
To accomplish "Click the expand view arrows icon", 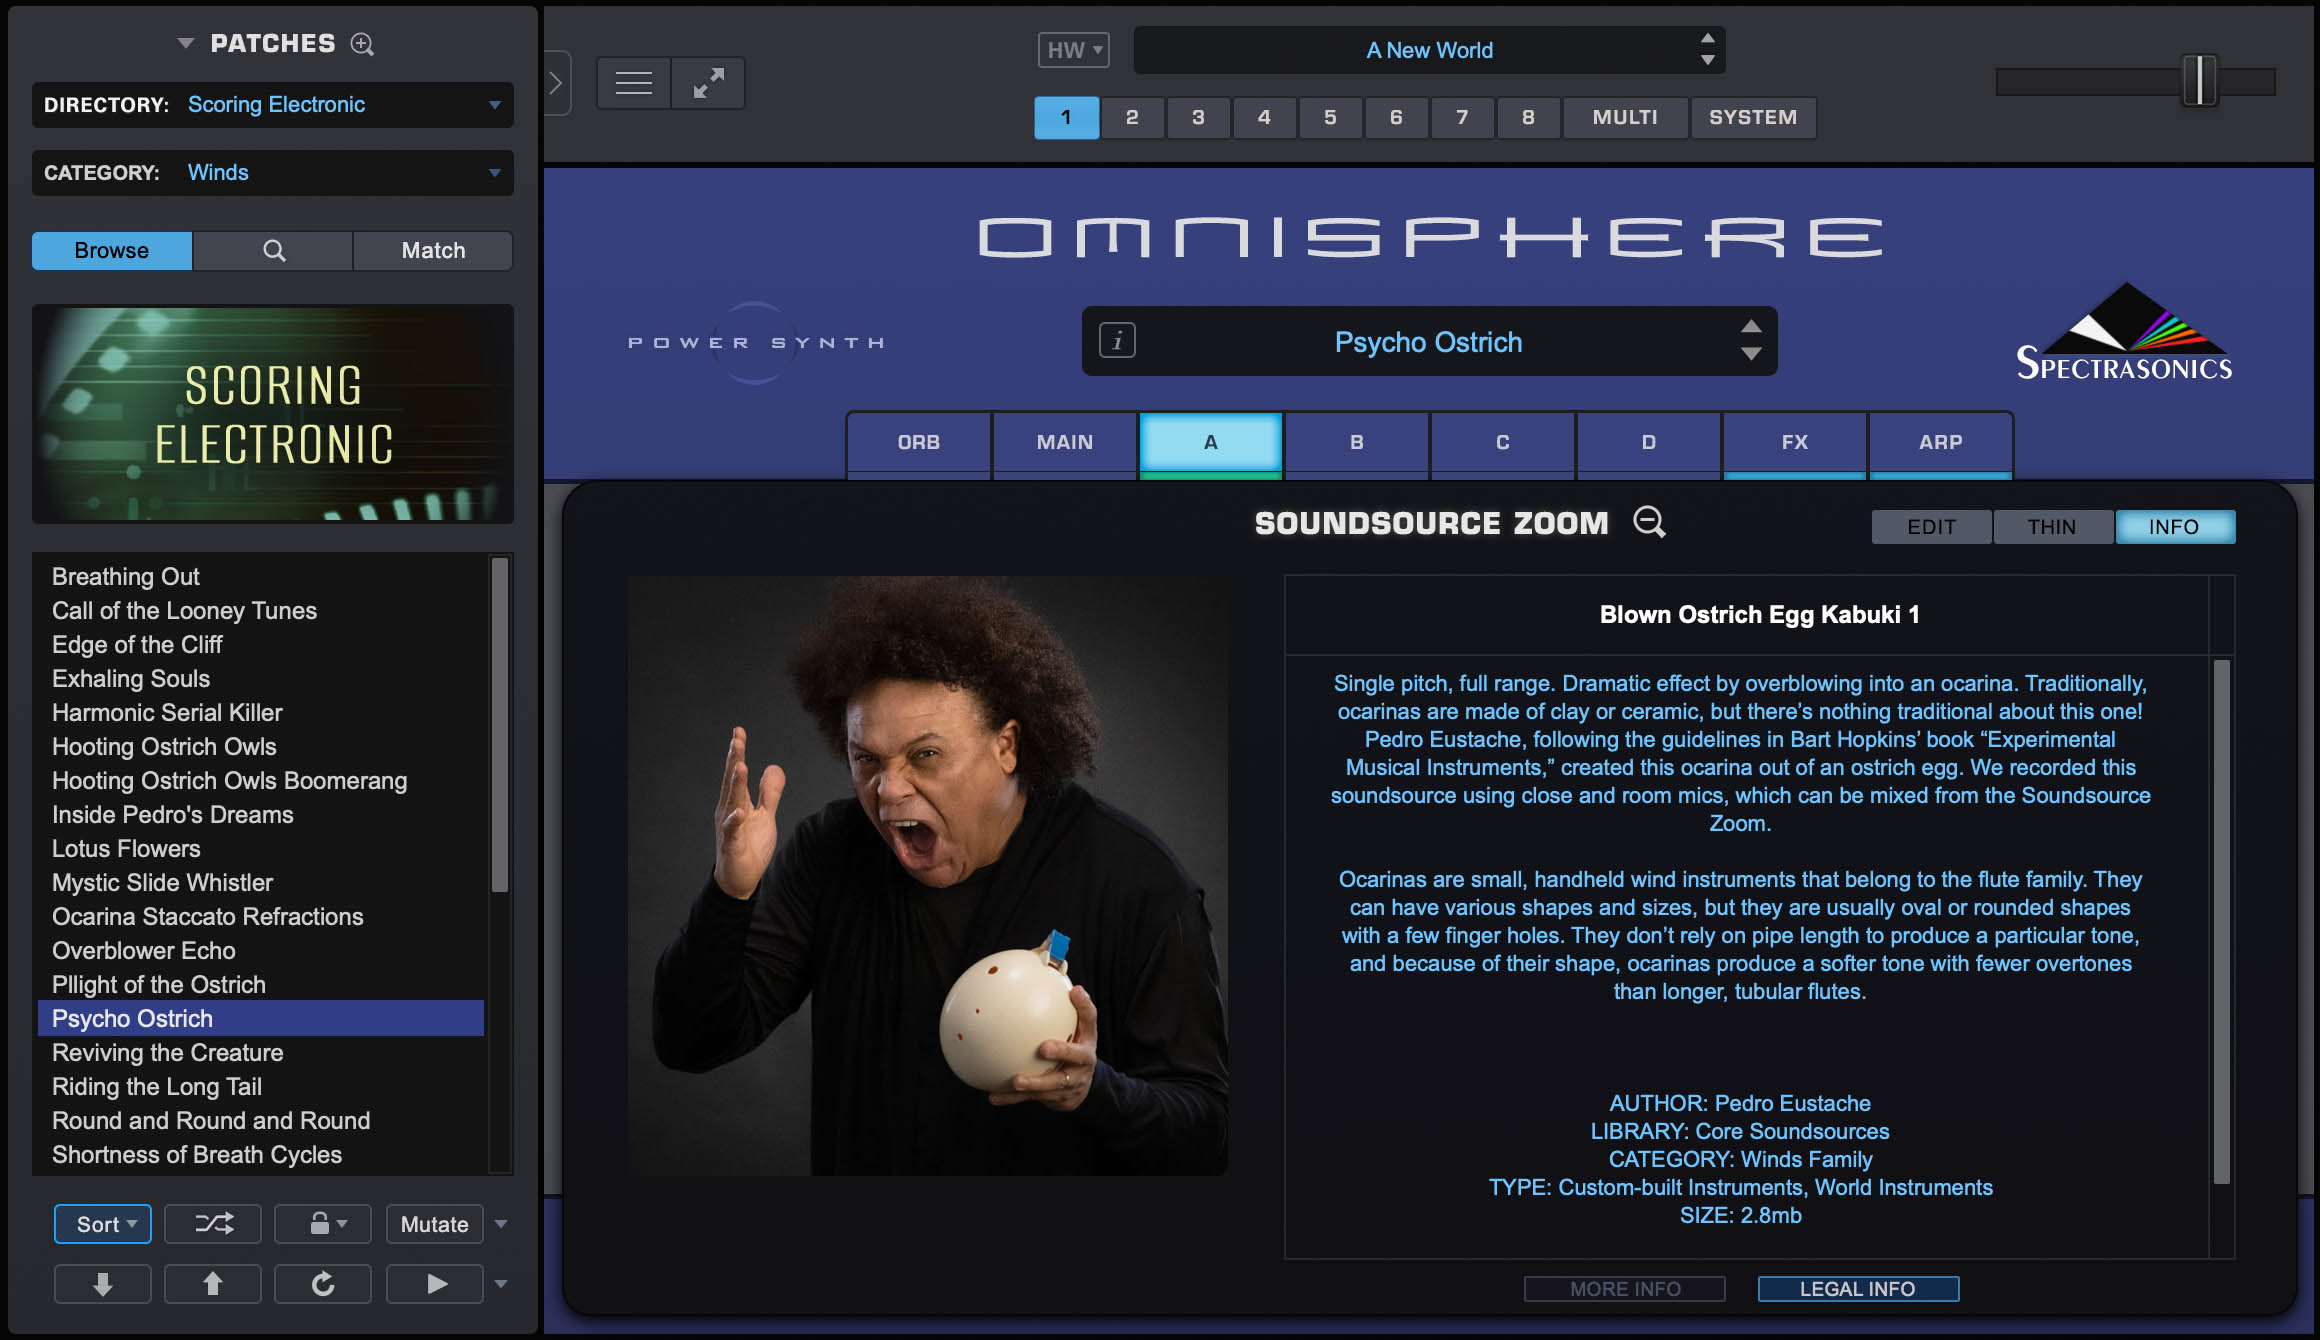I will coord(709,82).
